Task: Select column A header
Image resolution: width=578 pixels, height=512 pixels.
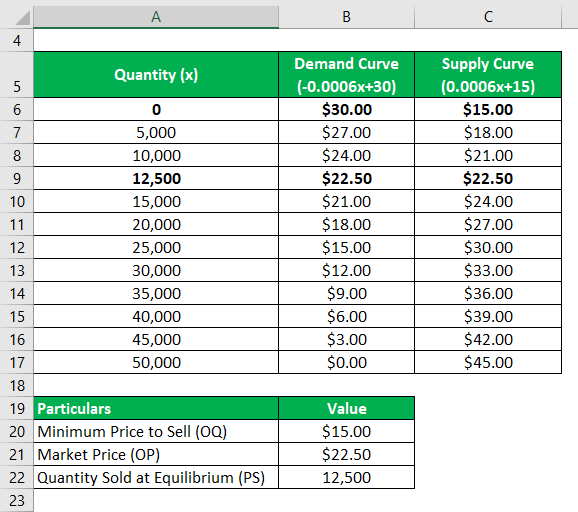Action: [156, 17]
